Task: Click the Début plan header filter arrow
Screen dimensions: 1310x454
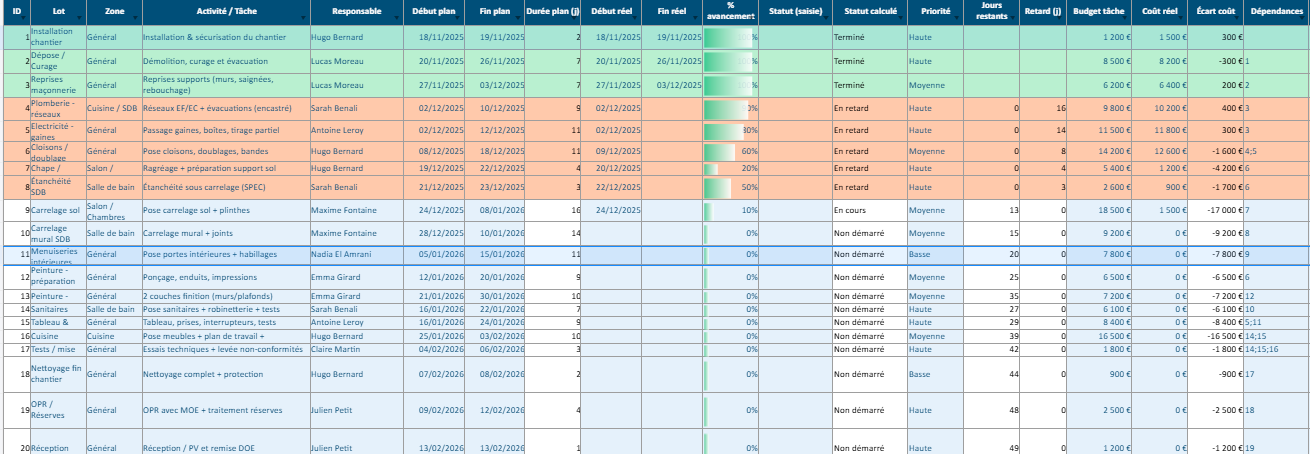Action: (458, 19)
